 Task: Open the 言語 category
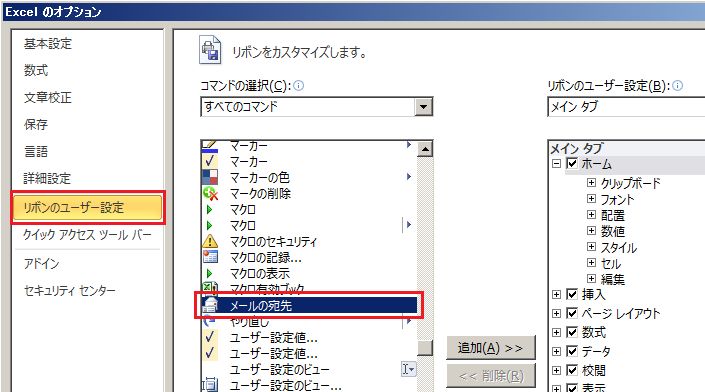pyautogui.click(x=36, y=151)
